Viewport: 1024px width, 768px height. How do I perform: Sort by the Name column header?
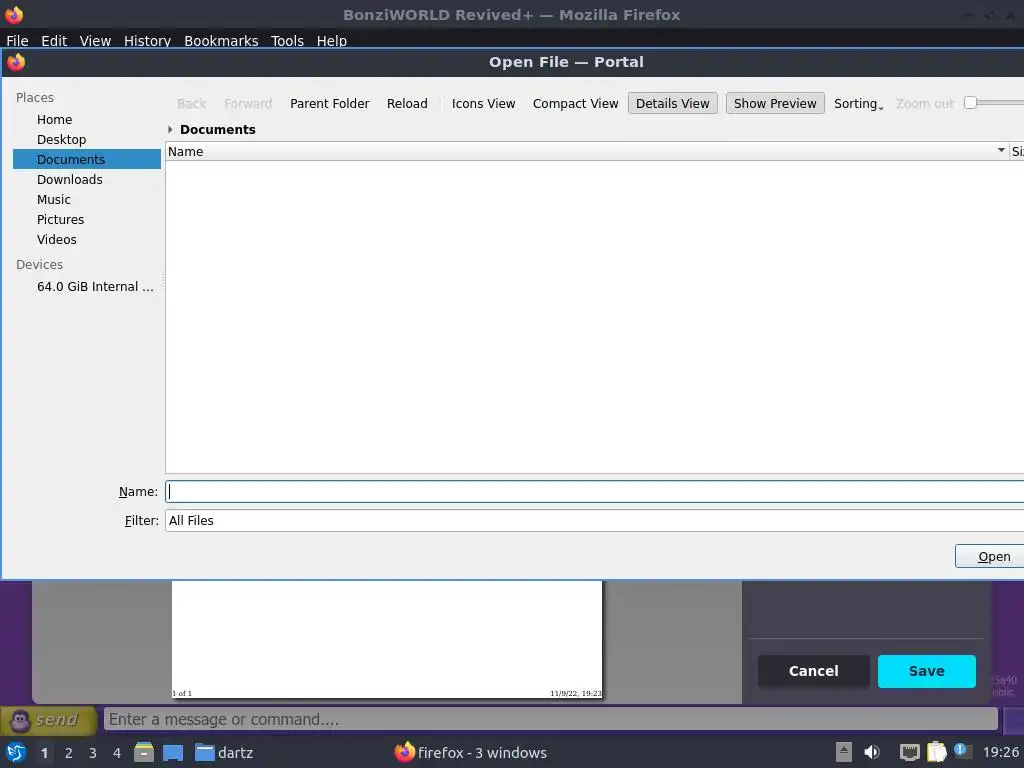[586, 152]
